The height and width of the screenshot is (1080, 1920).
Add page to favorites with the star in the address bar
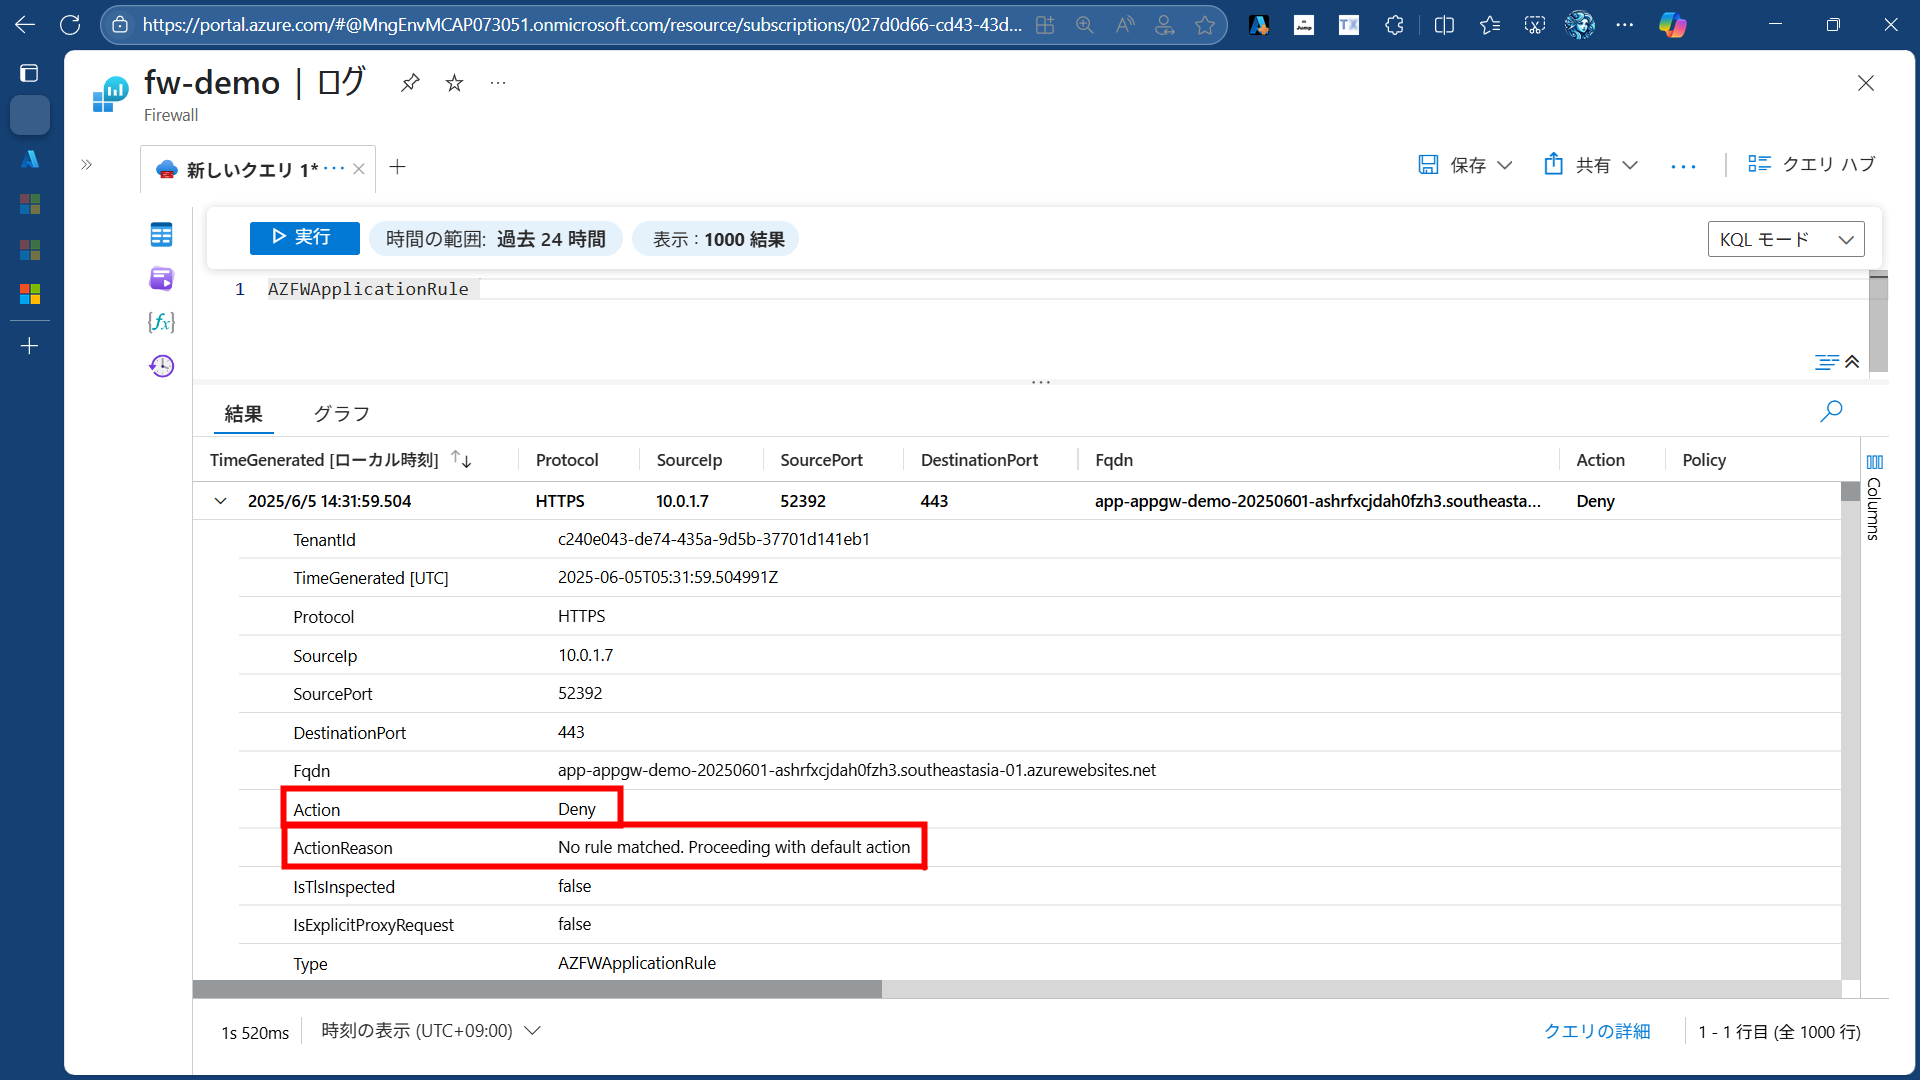1205,25
